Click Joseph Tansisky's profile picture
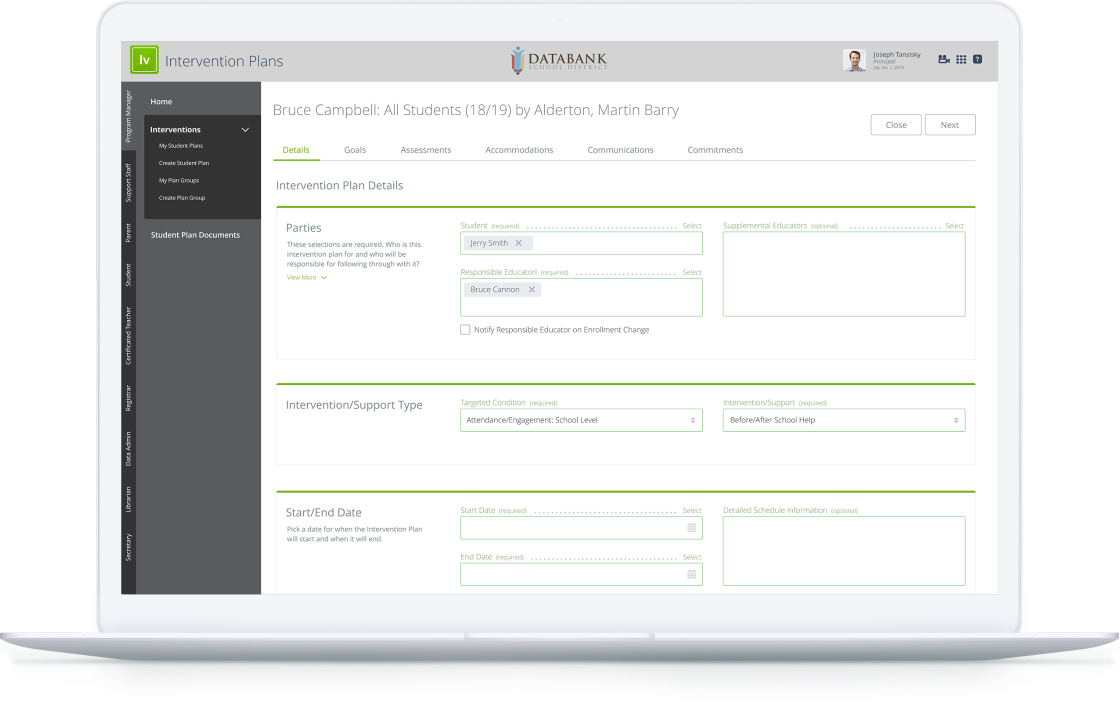The width and height of the screenshot is (1120, 706). coord(855,59)
